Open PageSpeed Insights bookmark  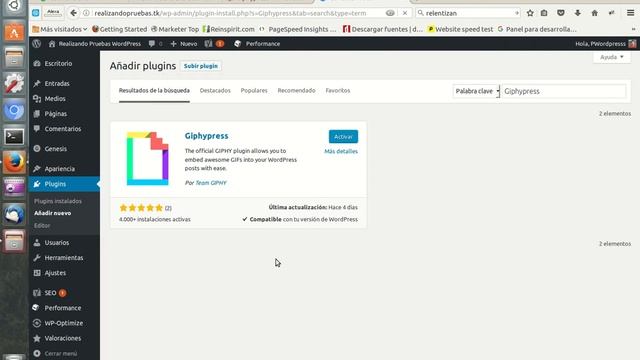pos(298,29)
